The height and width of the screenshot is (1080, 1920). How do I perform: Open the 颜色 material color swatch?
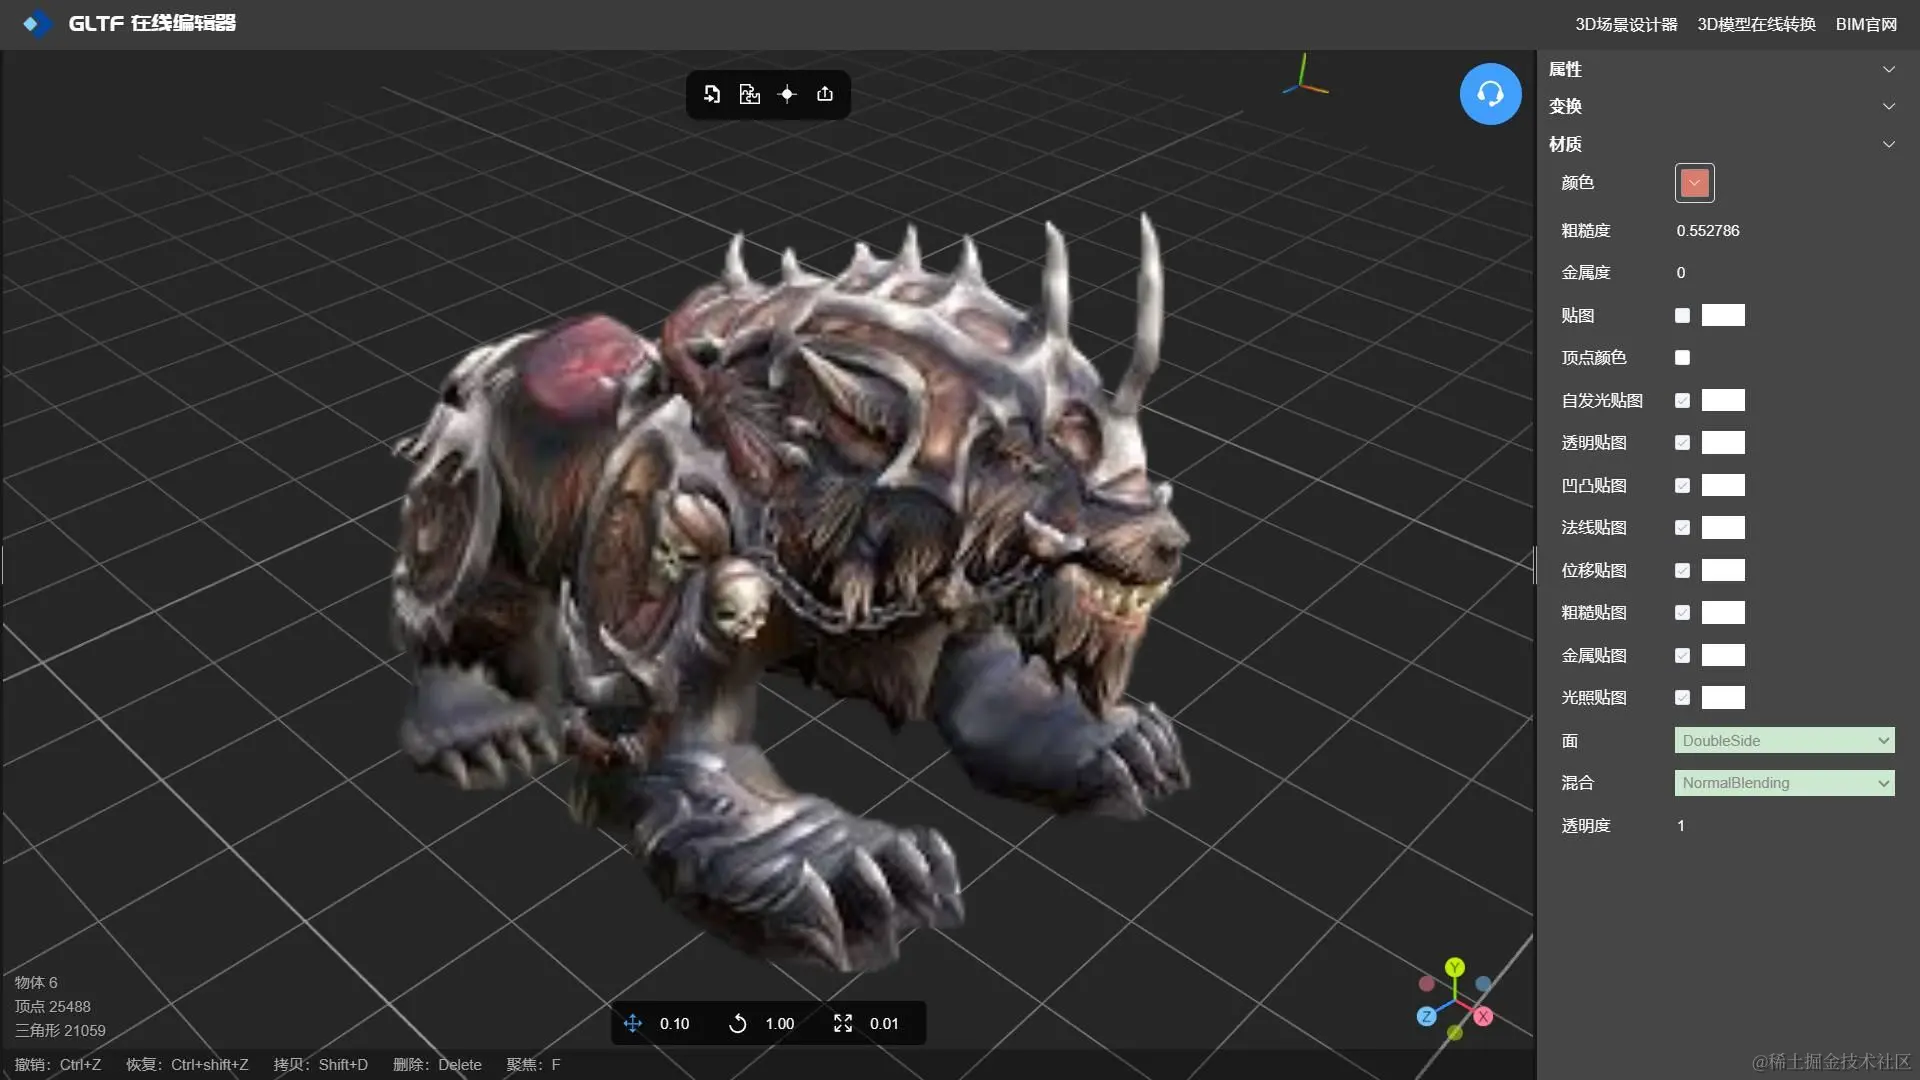click(x=1694, y=183)
